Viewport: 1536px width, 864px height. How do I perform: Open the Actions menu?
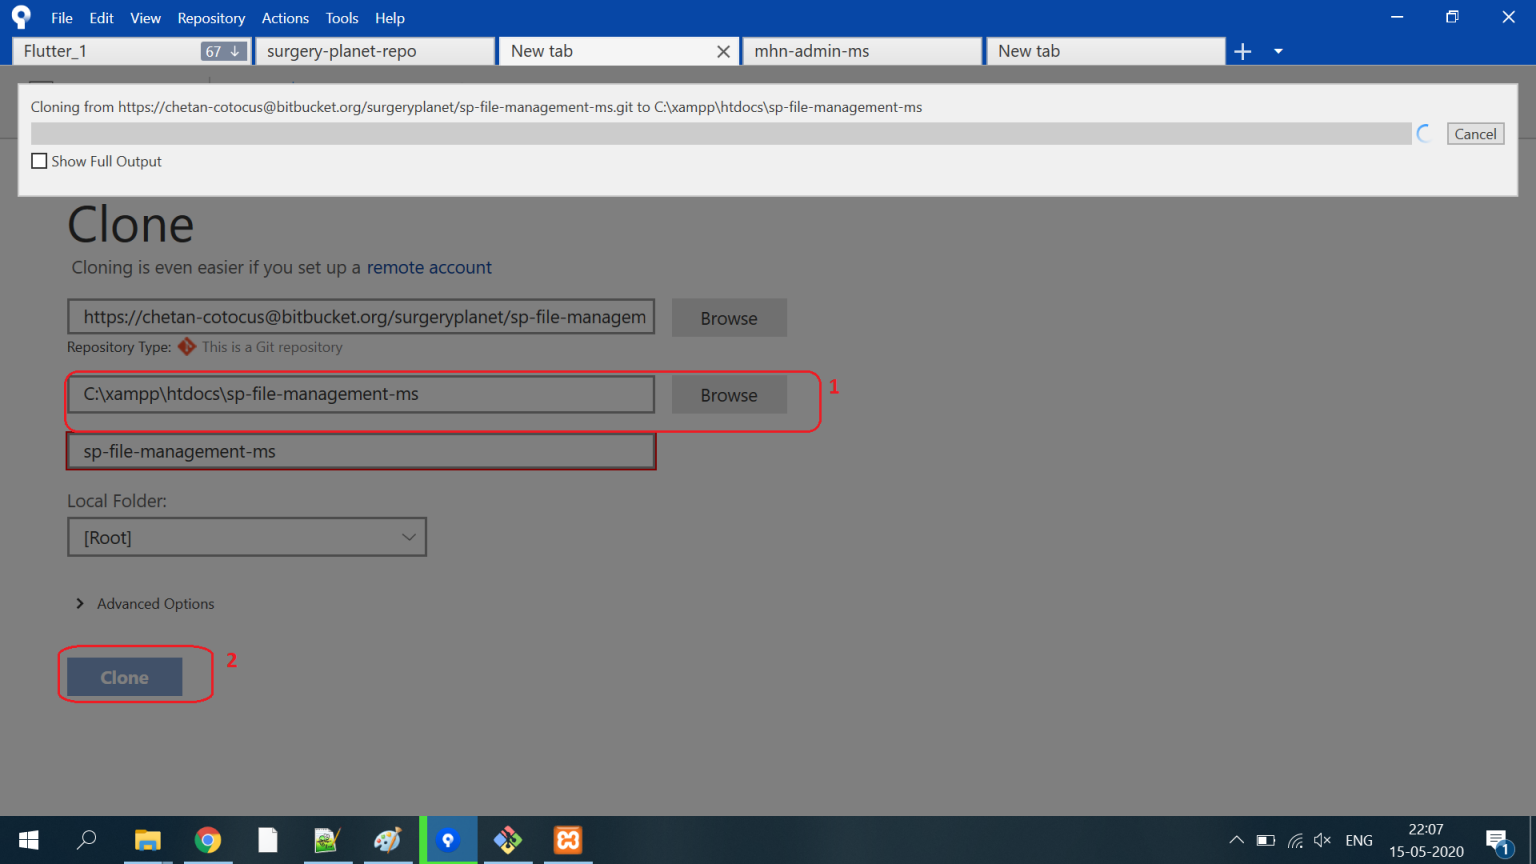tap(285, 18)
